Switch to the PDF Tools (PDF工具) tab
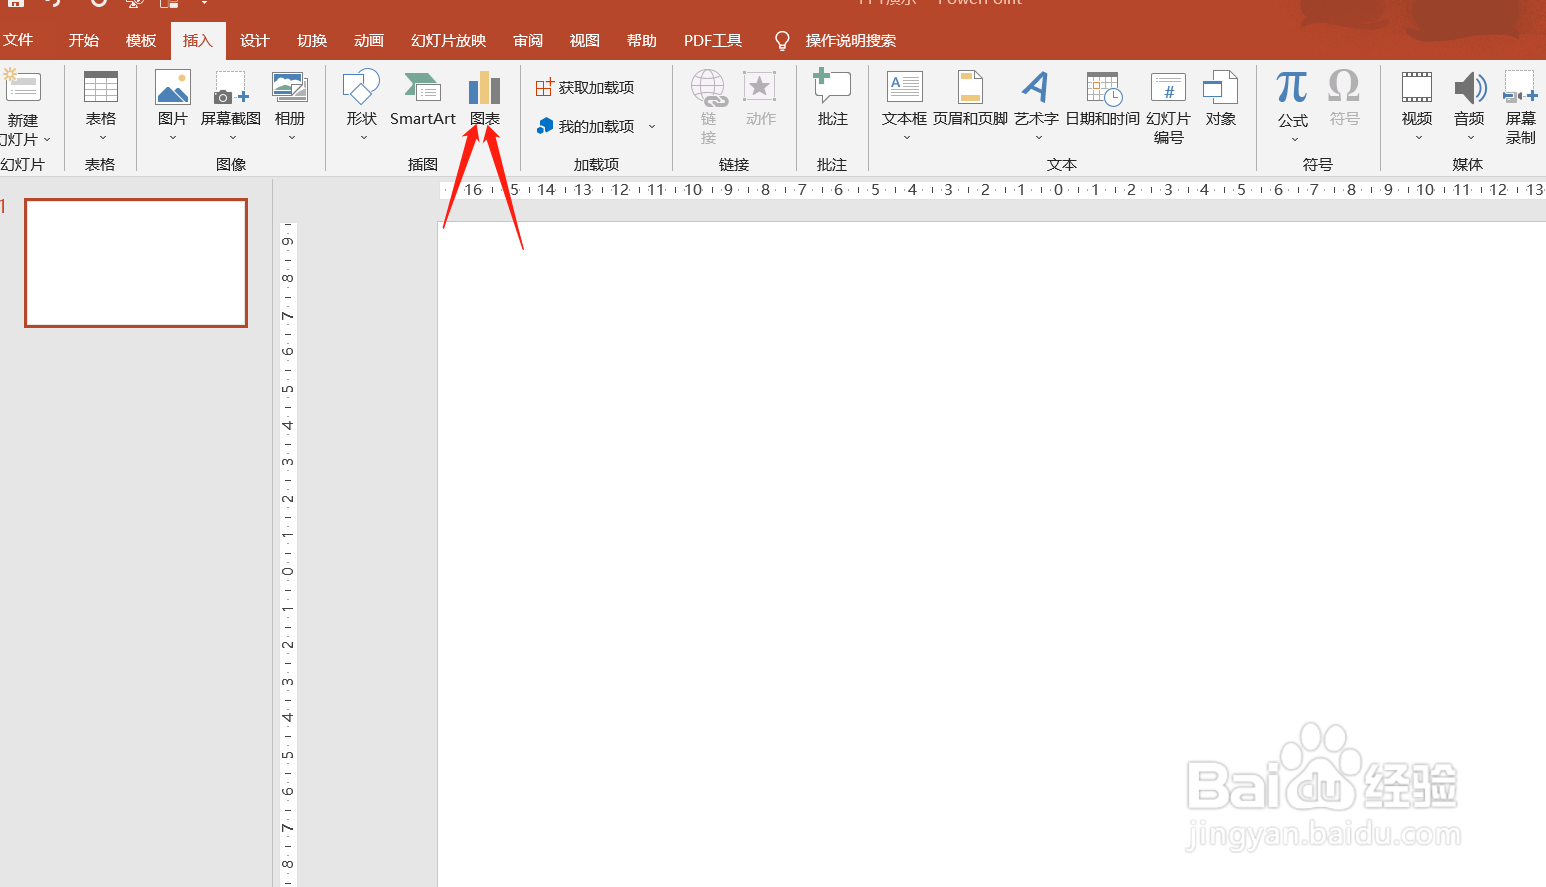The width and height of the screenshot is (1546, 887). 713,41
